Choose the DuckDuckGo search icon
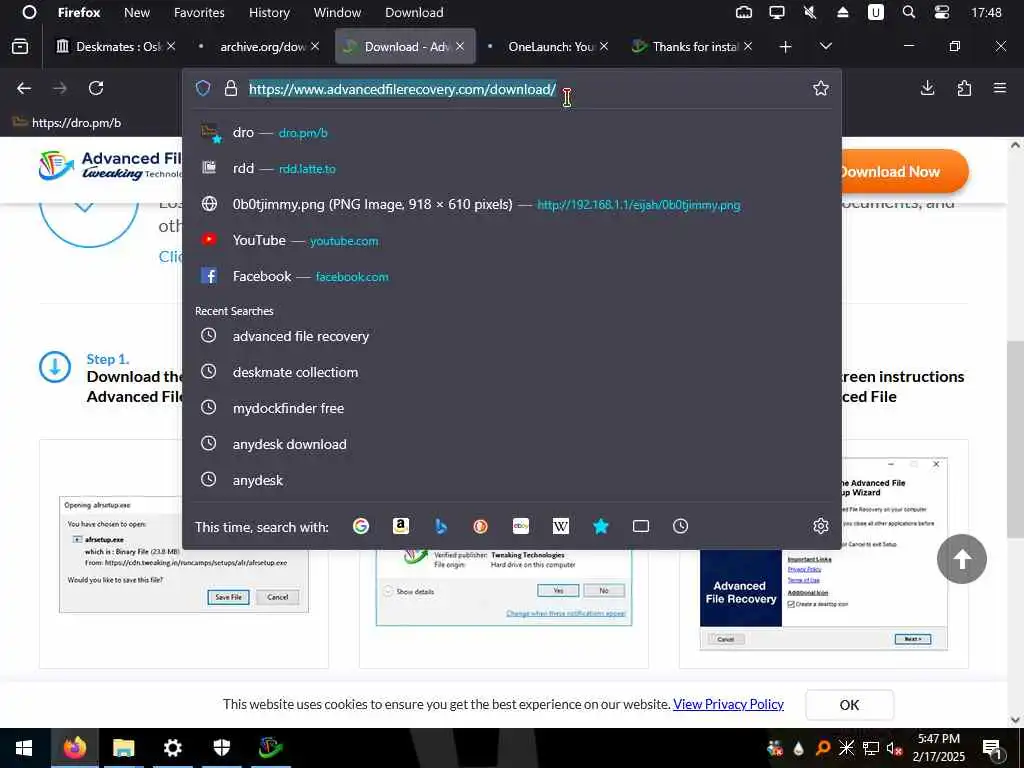Image resolution: width=1024 pixels, height=768 pixels. (x=481, y=526)
